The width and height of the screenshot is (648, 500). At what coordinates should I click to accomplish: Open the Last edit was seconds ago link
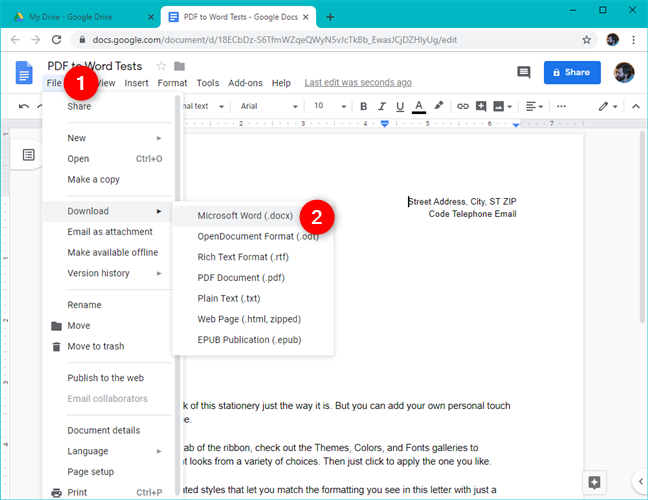(358, 83)
